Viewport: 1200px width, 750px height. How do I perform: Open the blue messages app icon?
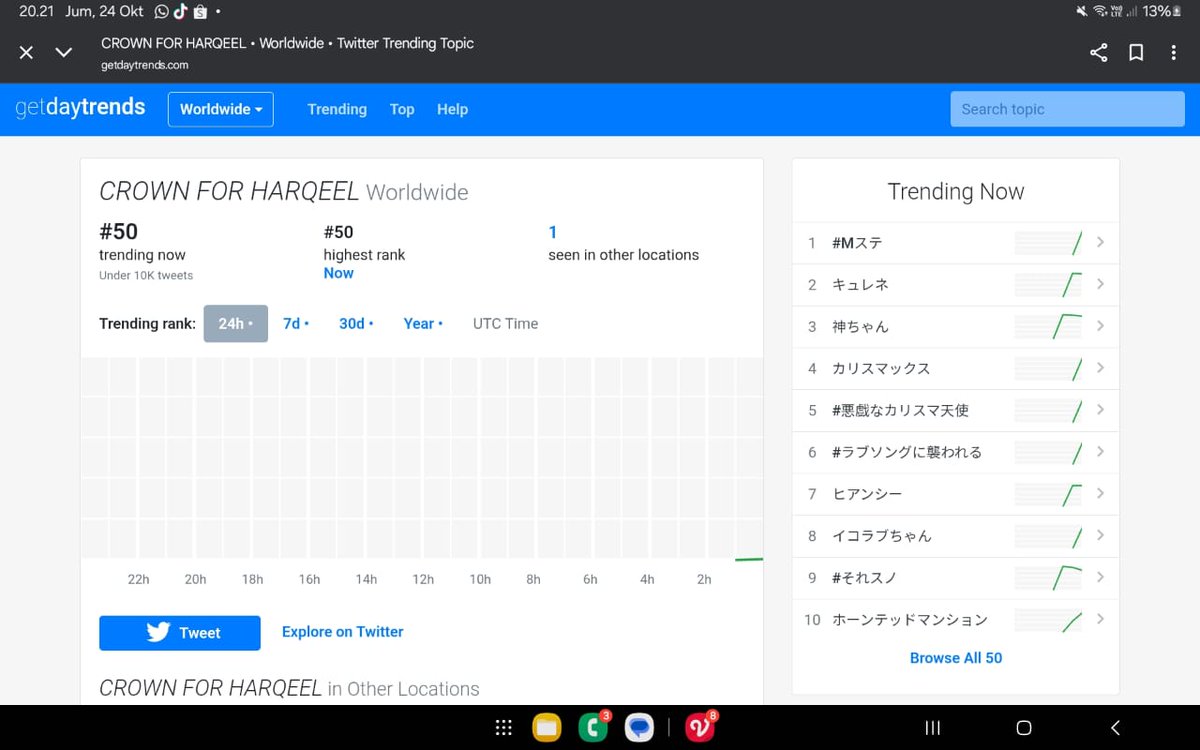tap(639, 728)
